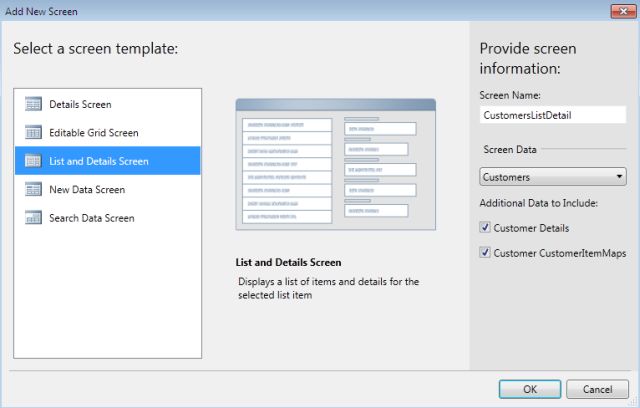
Task: Toggle the Customer CustomerItemMaps checkbox
Action: (485, 253)
